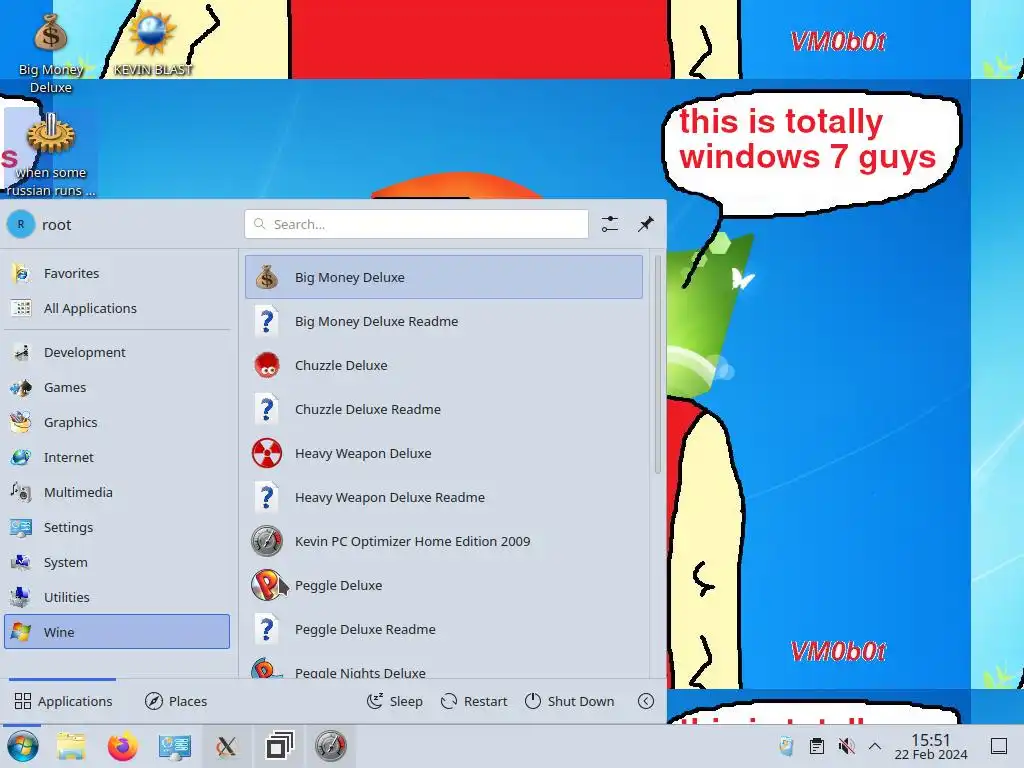Open Peggle Deluxe Readme entry

[443, 630]
